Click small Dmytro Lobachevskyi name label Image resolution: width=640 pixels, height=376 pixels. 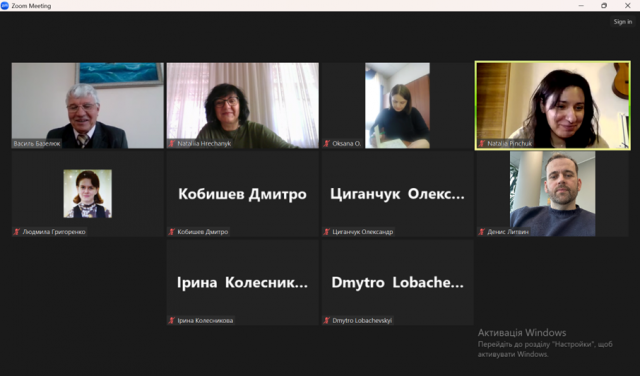pos(362,320)
